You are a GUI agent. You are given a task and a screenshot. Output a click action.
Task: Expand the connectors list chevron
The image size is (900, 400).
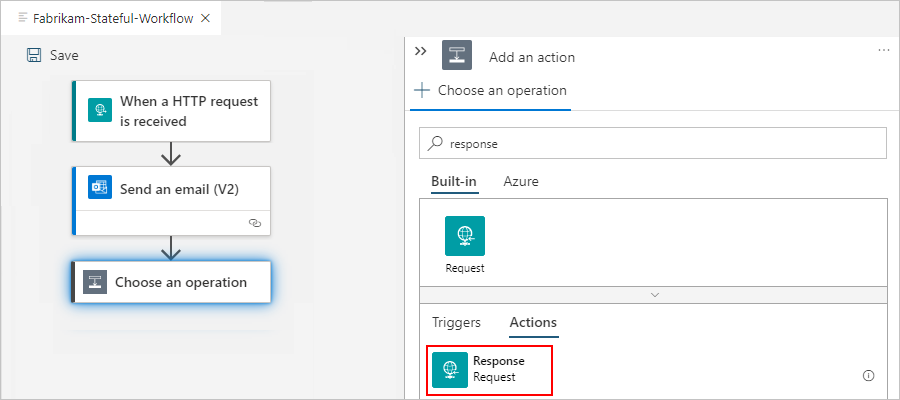click(x=655, y=295)
